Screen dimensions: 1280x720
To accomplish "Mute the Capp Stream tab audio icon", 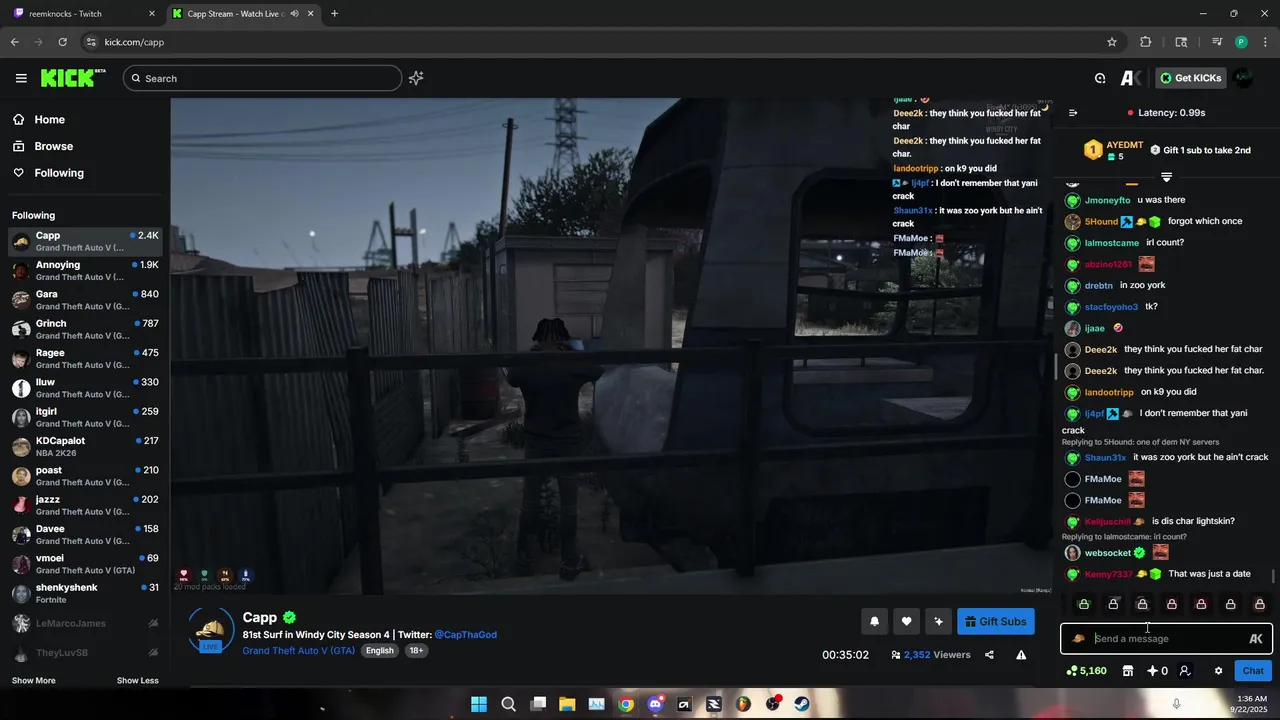I will click(x=295, y=14).
